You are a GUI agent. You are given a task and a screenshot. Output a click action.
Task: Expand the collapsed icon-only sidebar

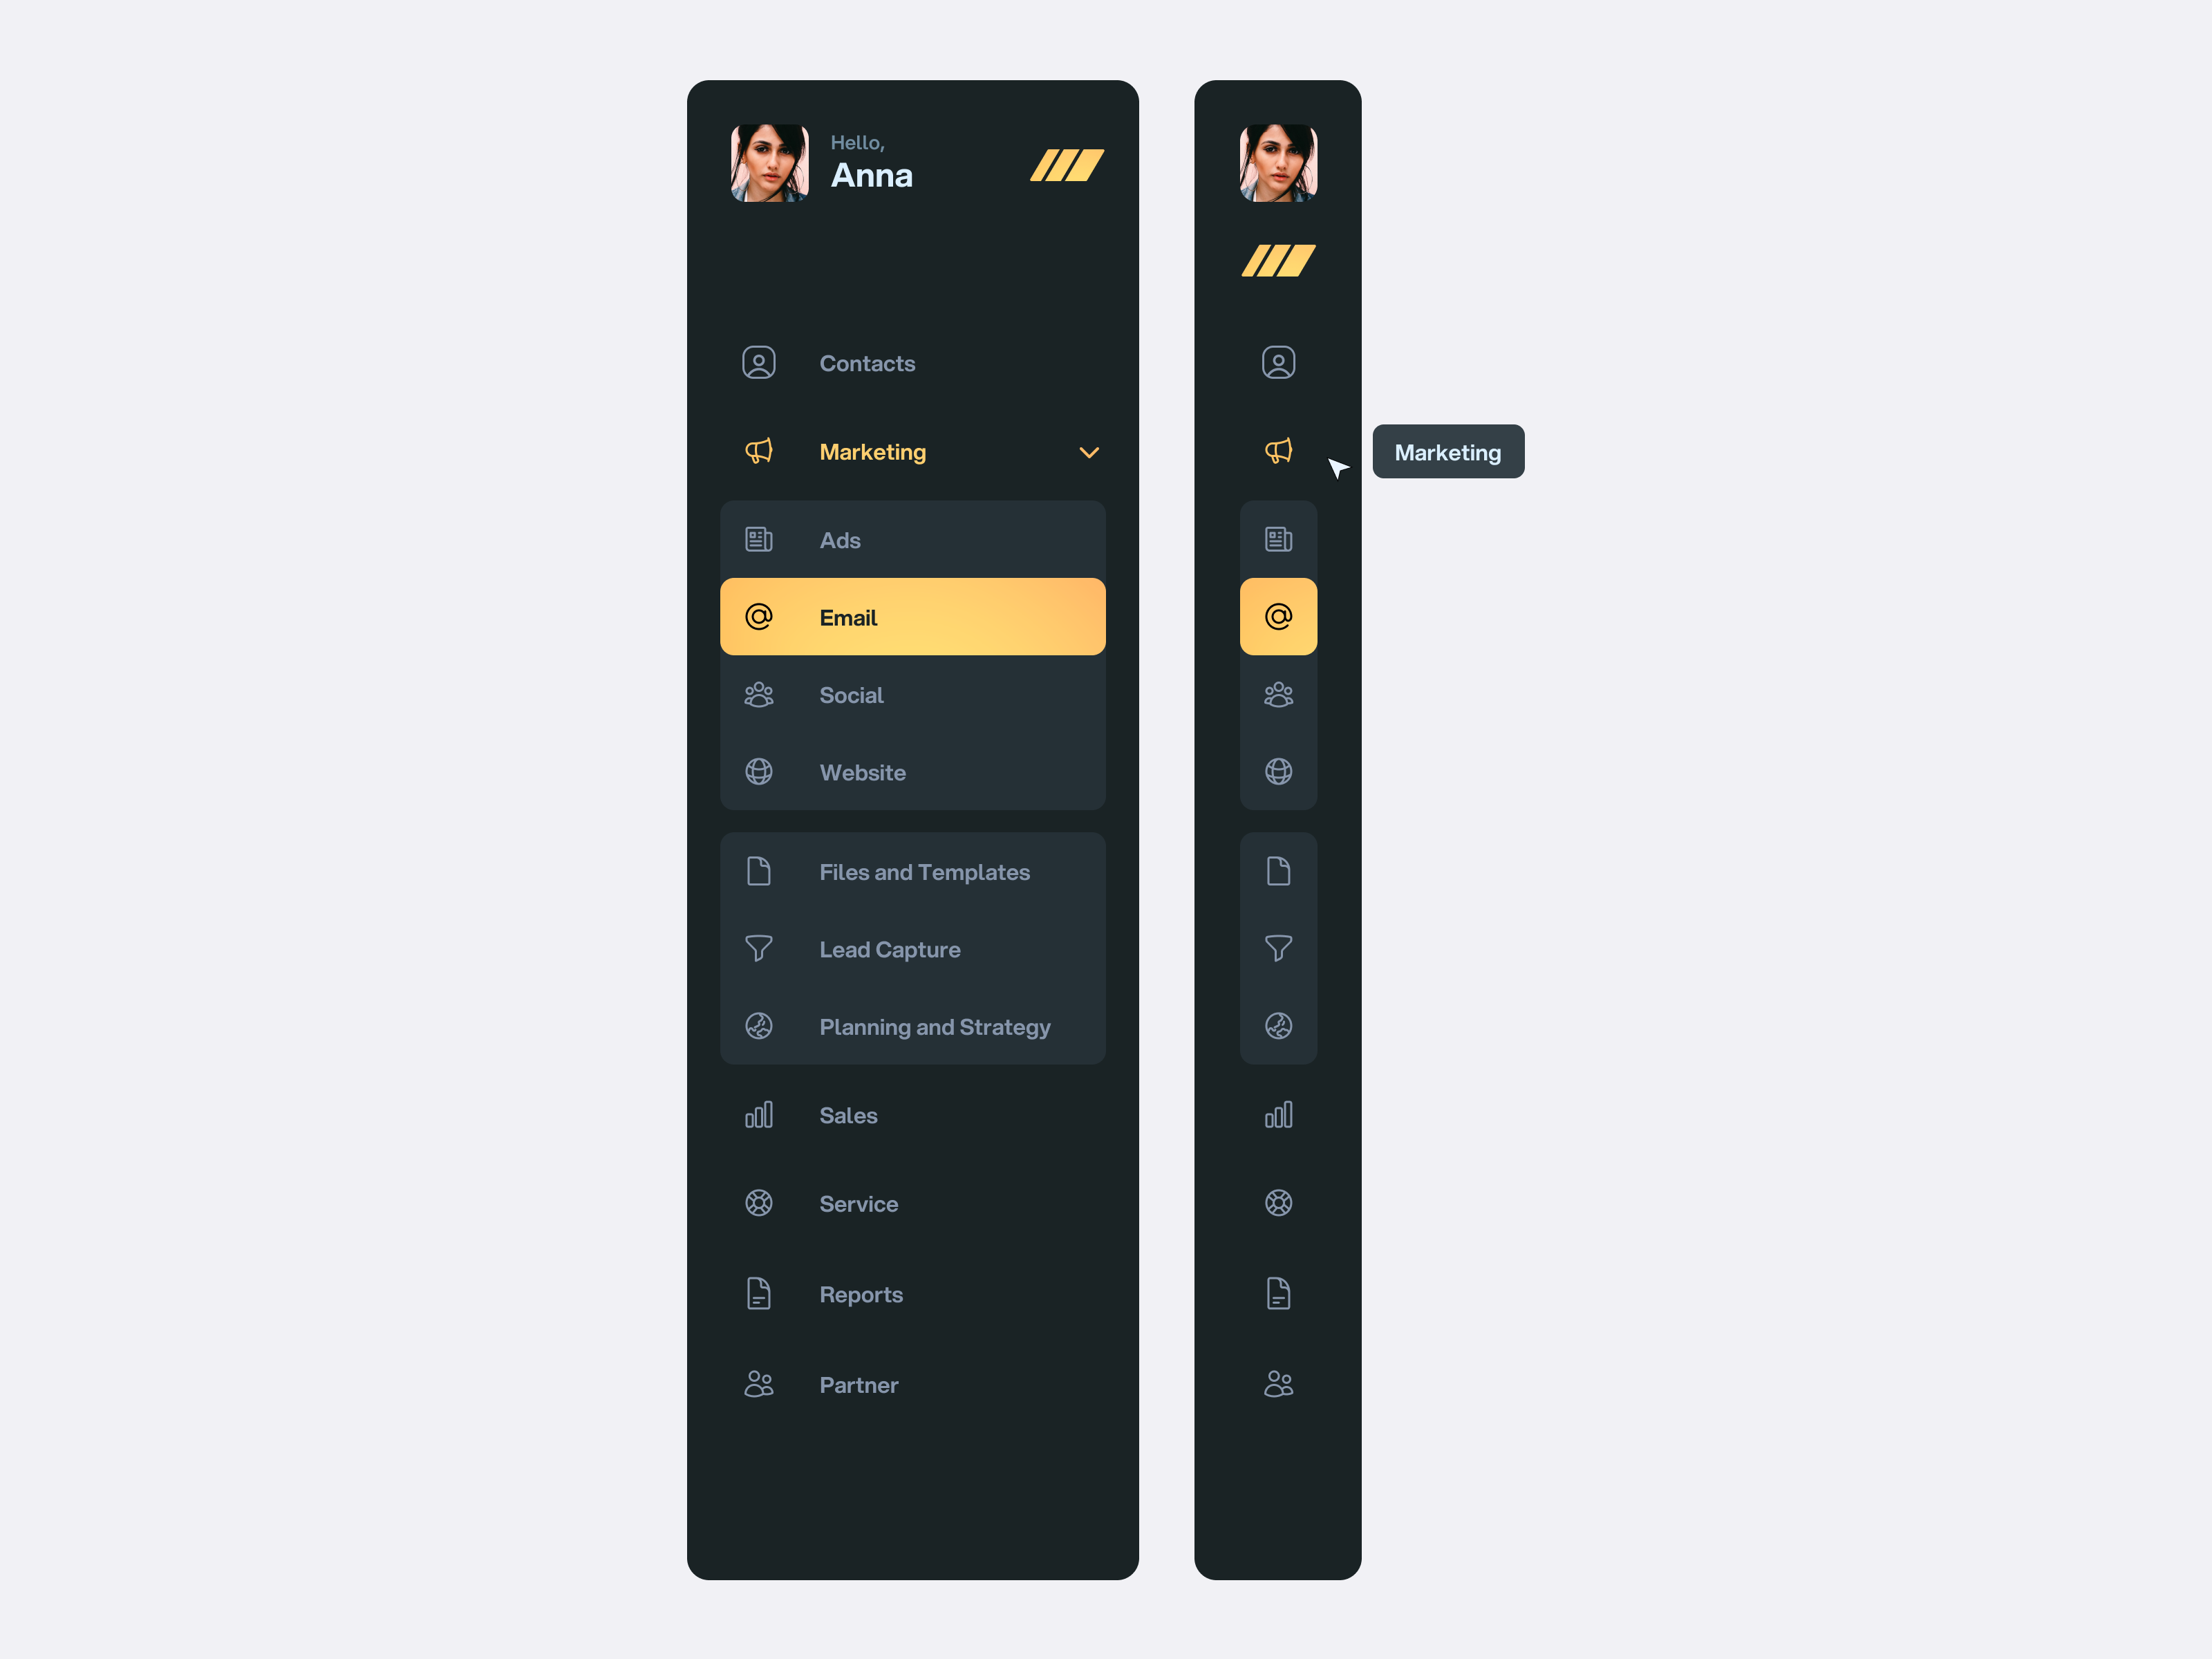(x=1277, y=261)
